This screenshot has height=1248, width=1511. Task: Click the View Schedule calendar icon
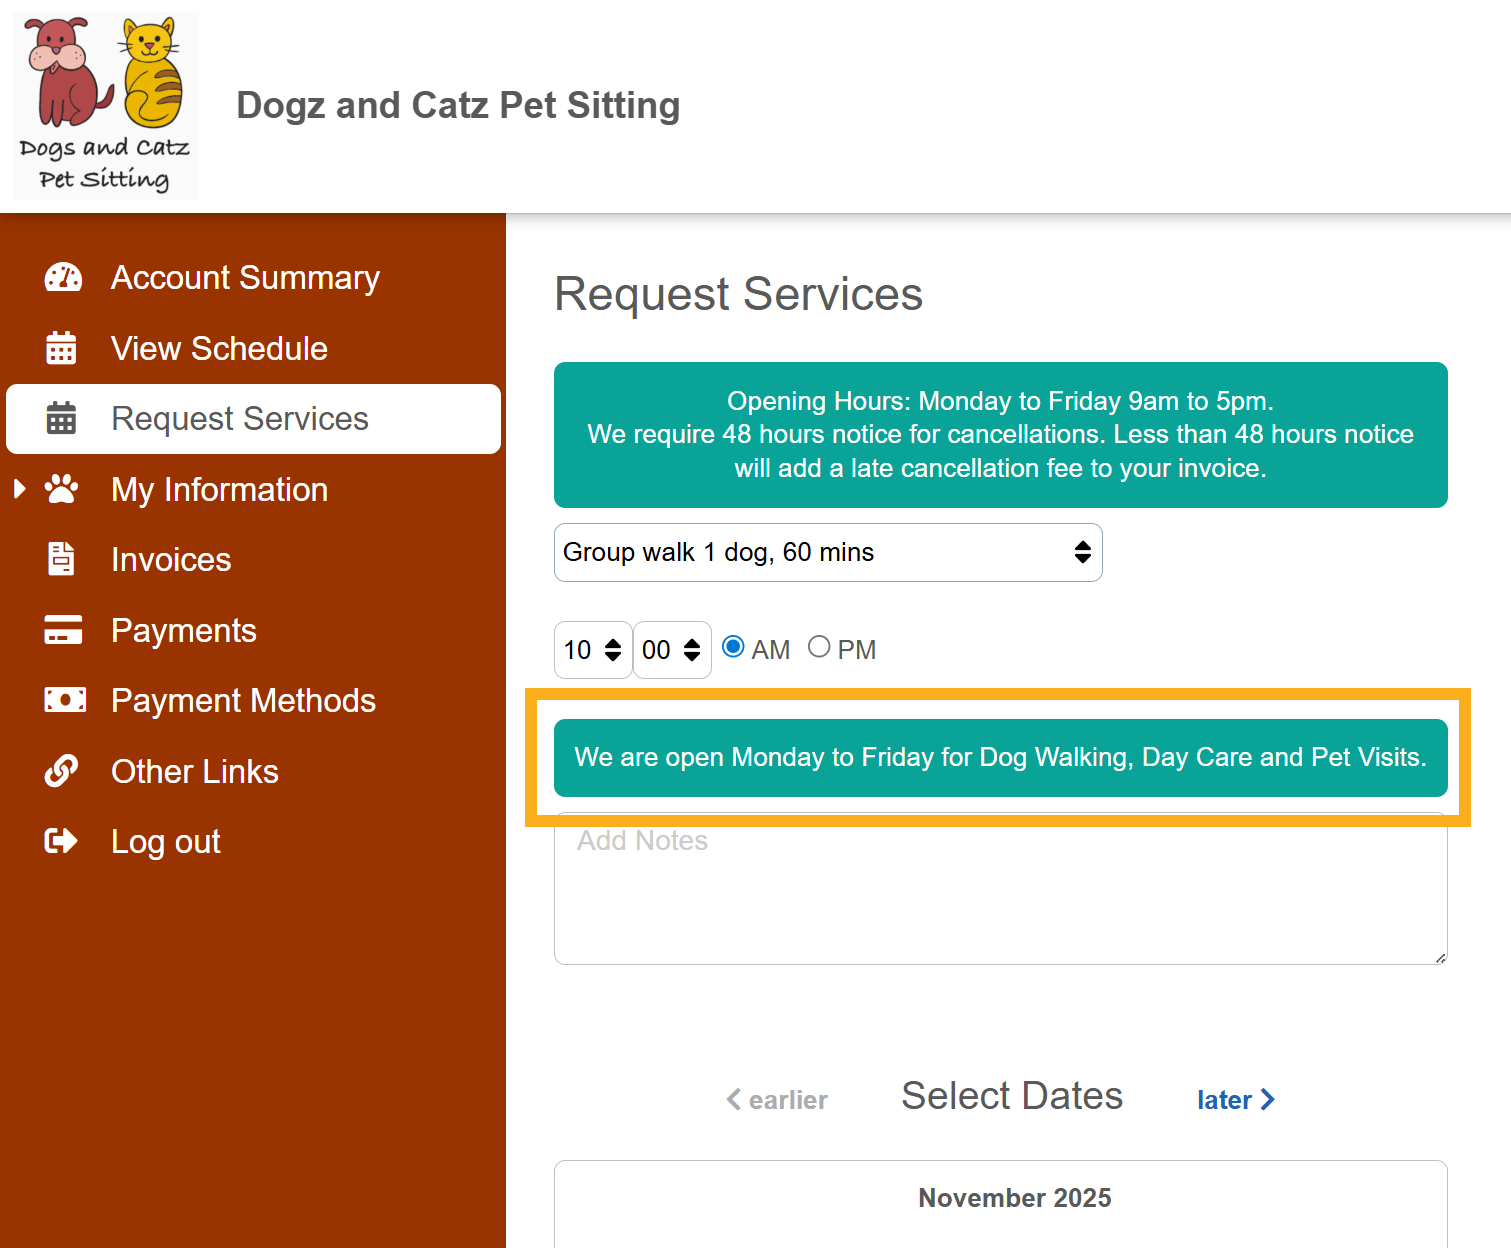pos(61,348)
